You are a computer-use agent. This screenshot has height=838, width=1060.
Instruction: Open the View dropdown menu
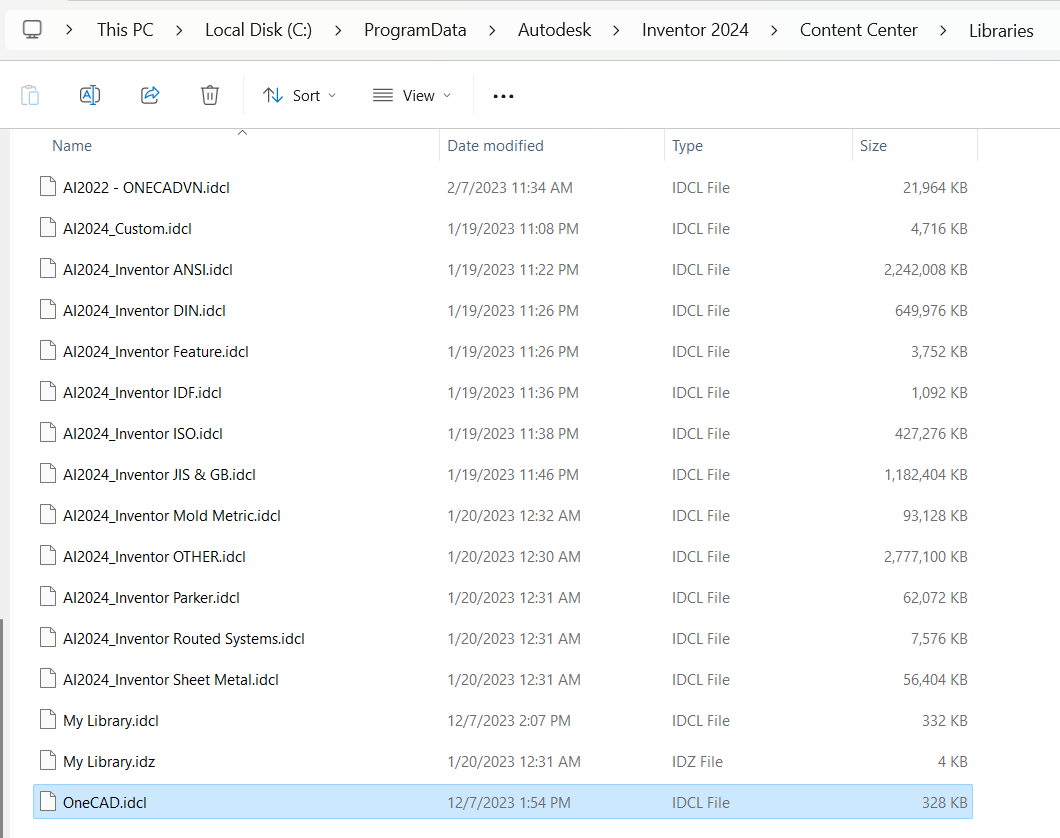412,96
